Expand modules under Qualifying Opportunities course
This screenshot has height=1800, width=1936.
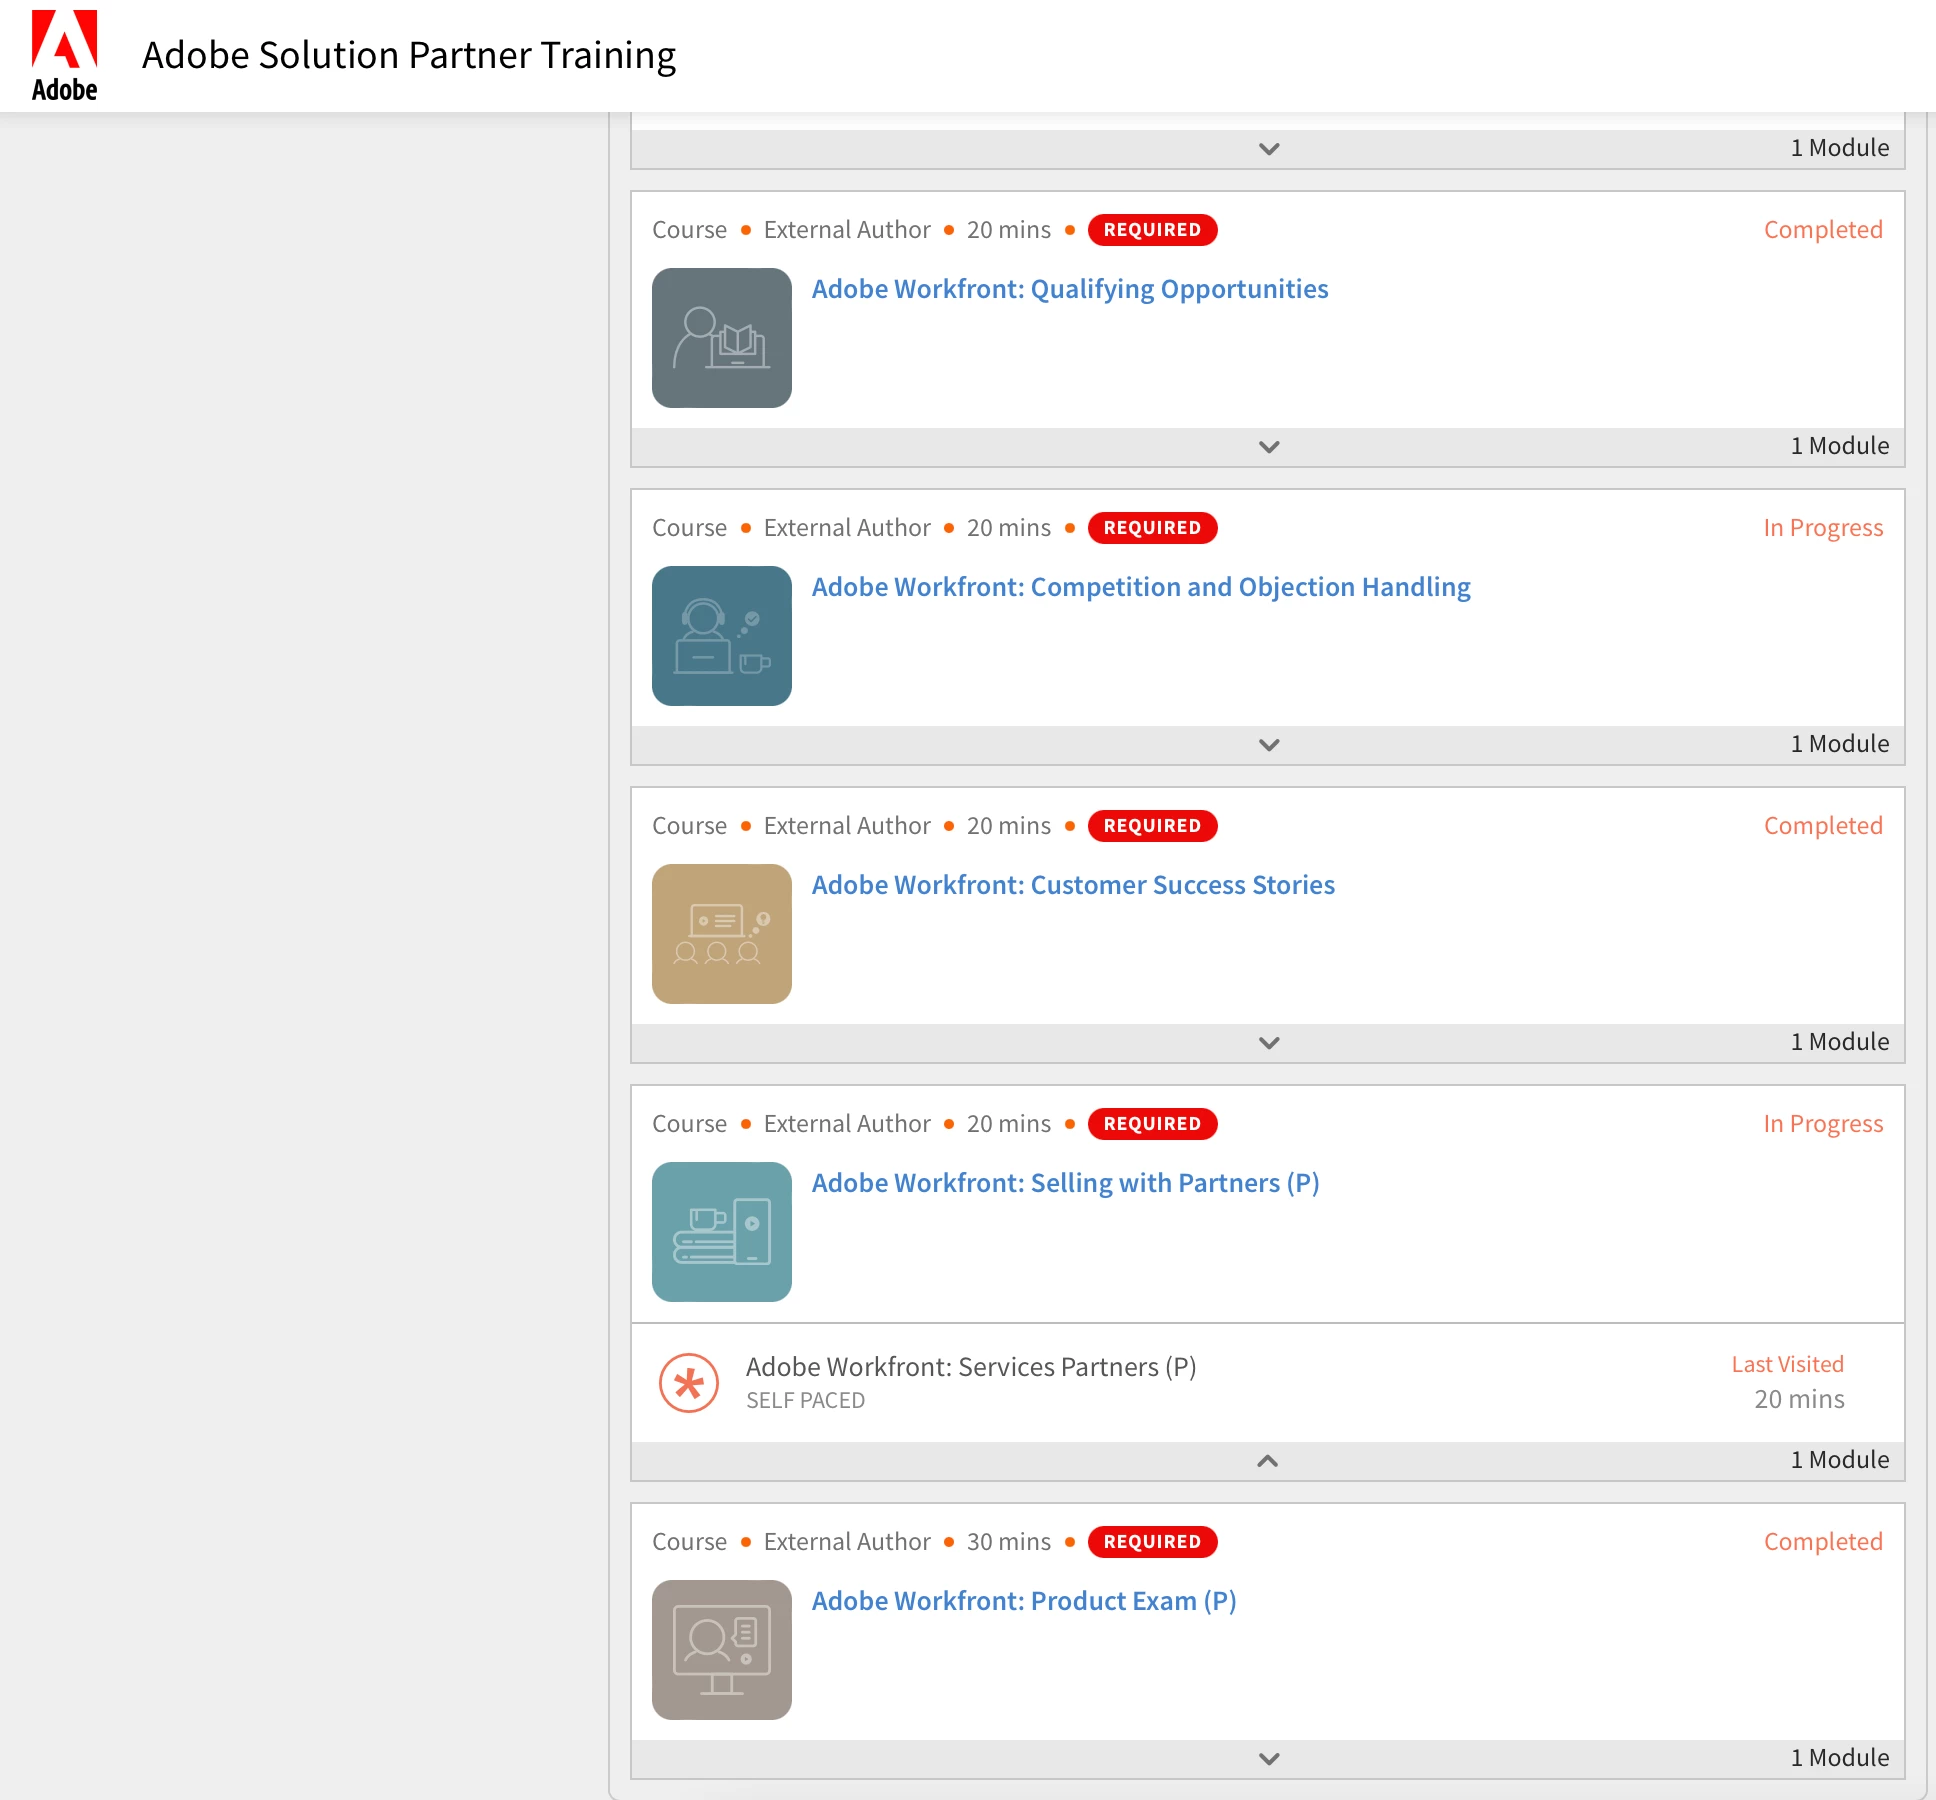(1268, 447)
